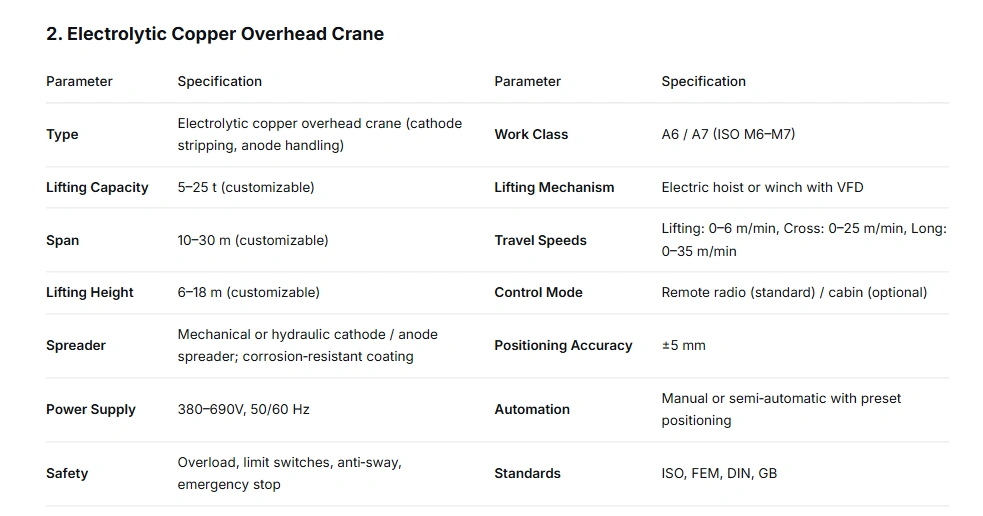This screenshot has width=983, height=516.
Task: Select the Lifting Mechanism label
Action: [x=554, y=187]
